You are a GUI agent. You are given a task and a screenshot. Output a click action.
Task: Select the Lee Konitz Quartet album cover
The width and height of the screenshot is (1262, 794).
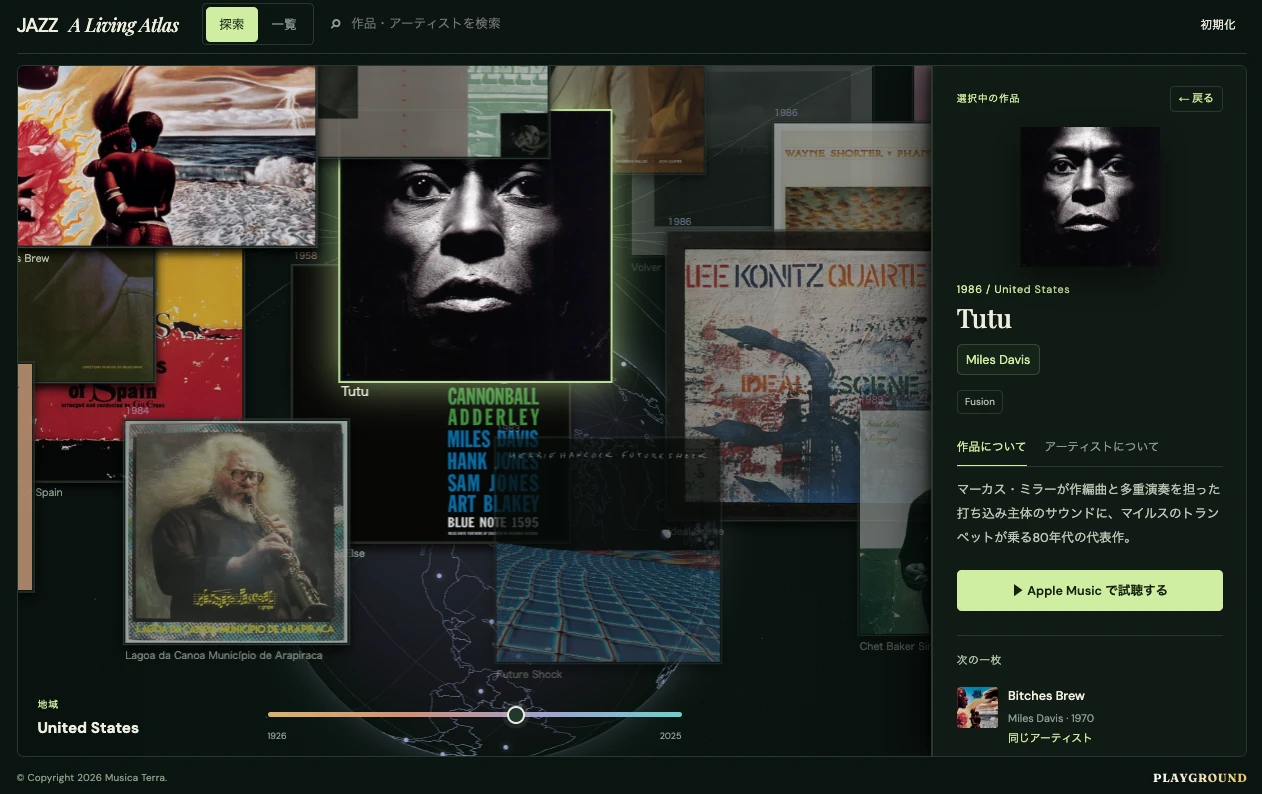[x=800, y=375]
